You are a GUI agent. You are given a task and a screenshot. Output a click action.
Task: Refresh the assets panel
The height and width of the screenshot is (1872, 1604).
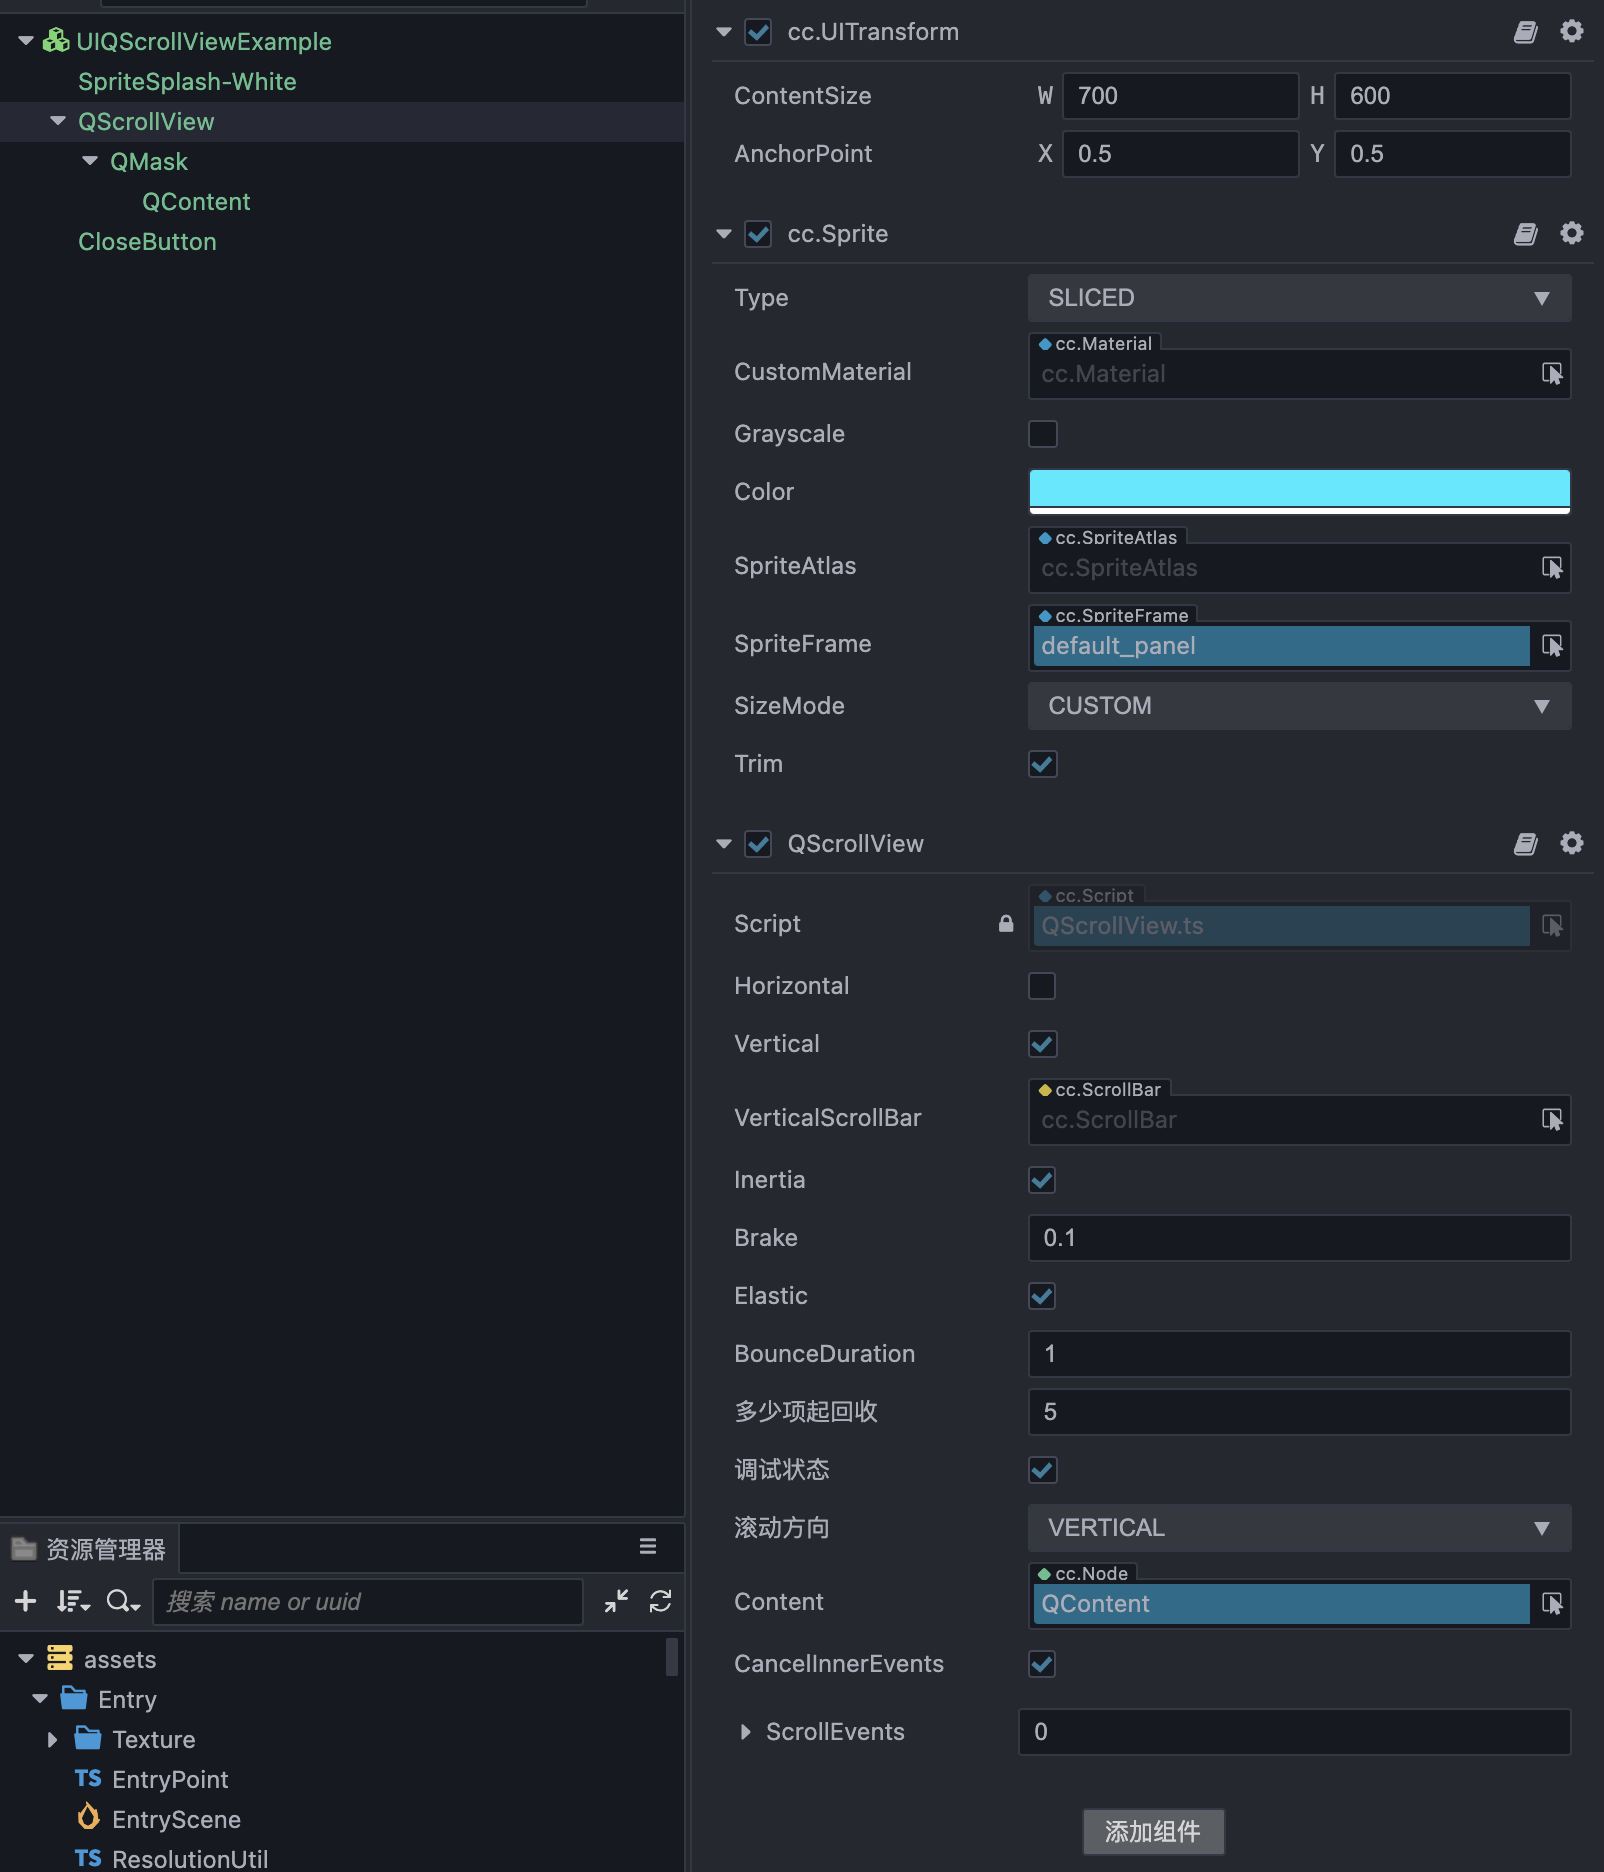[660, 1601]
